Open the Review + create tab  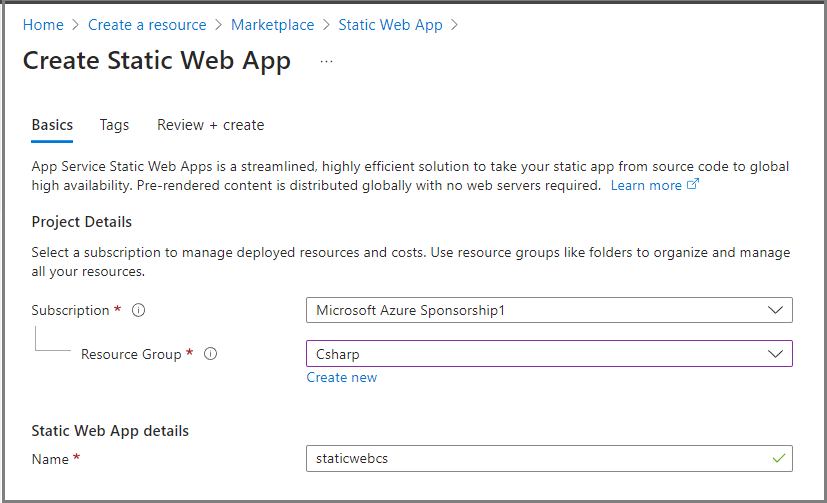click(x=210, y=125)
